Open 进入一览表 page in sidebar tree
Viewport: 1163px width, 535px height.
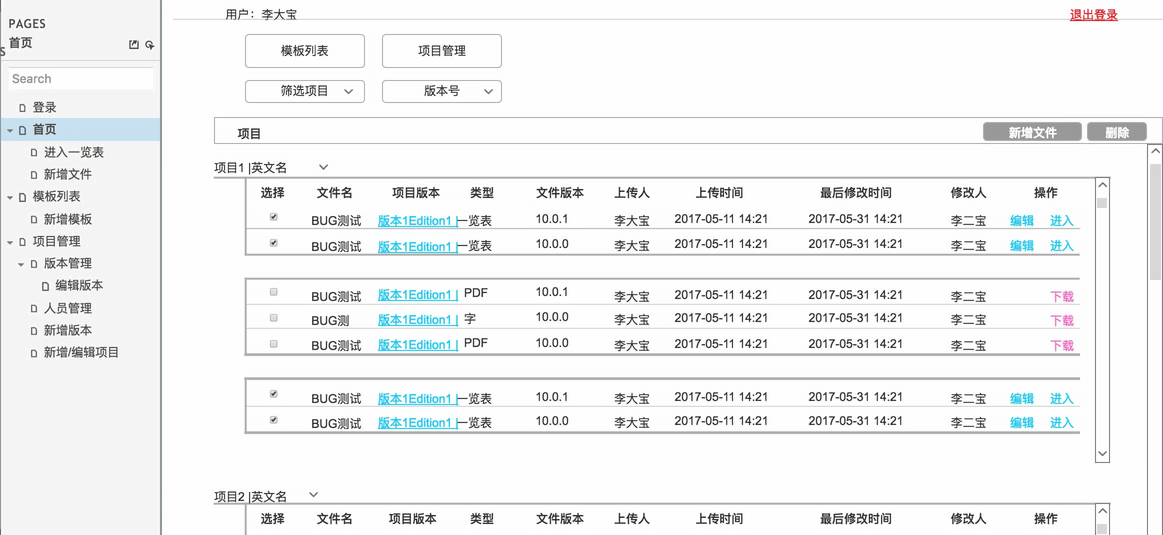tap(73, 152)
